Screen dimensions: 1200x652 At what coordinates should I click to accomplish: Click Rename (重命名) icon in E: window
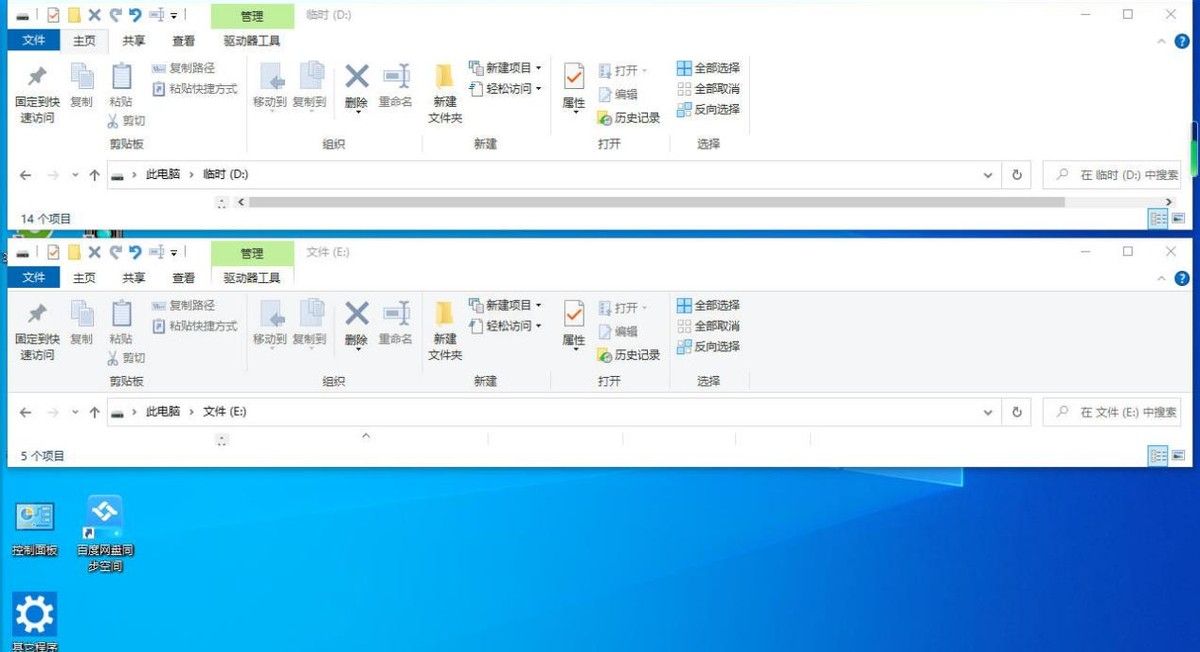coord(396,323)
